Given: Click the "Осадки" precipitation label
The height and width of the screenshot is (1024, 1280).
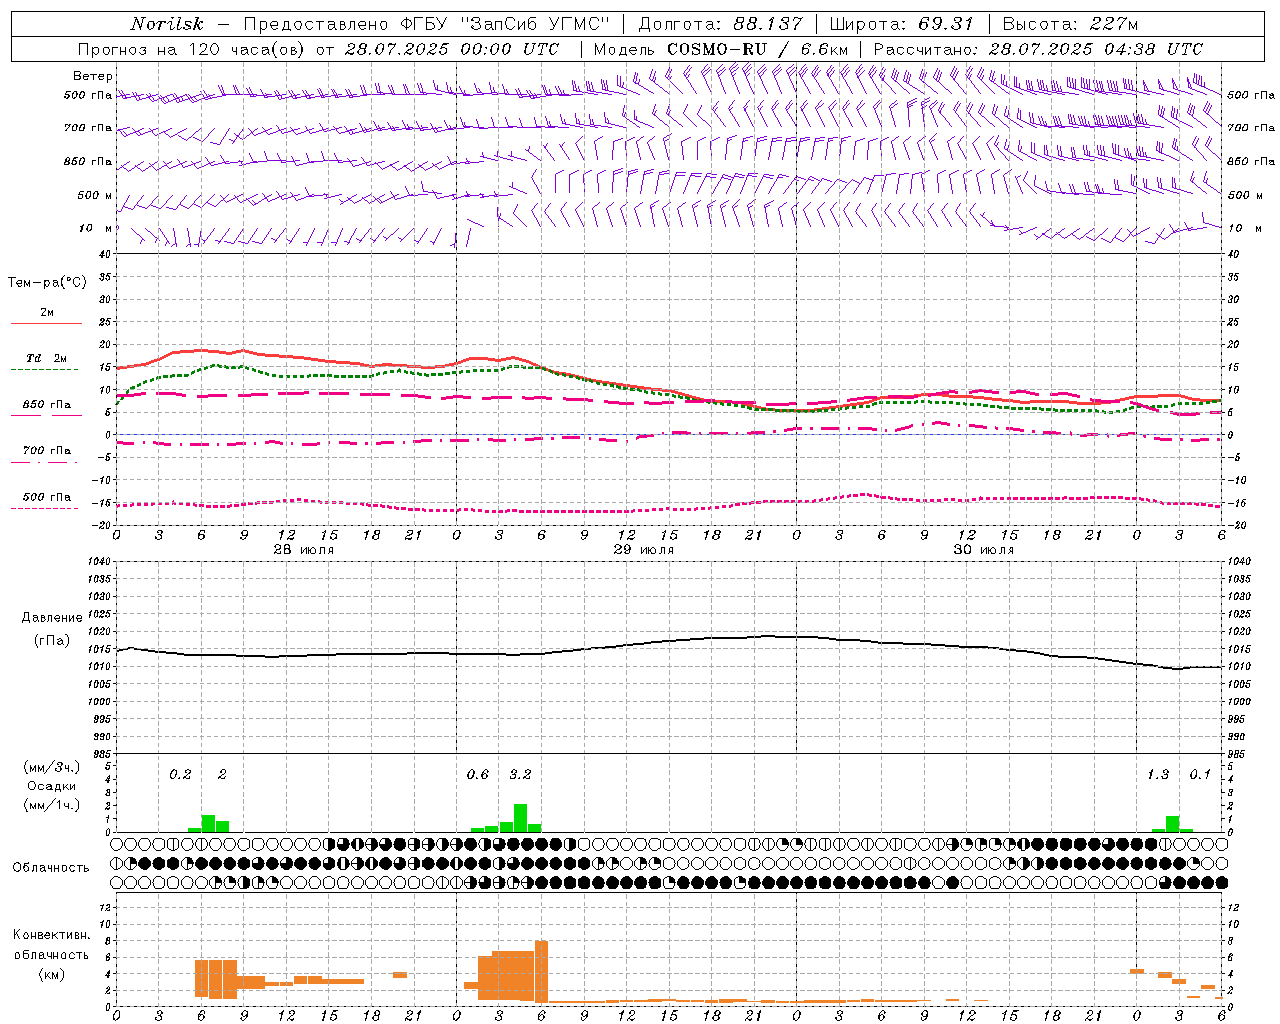Looking at the screenshot, I should tap(52, 786).
